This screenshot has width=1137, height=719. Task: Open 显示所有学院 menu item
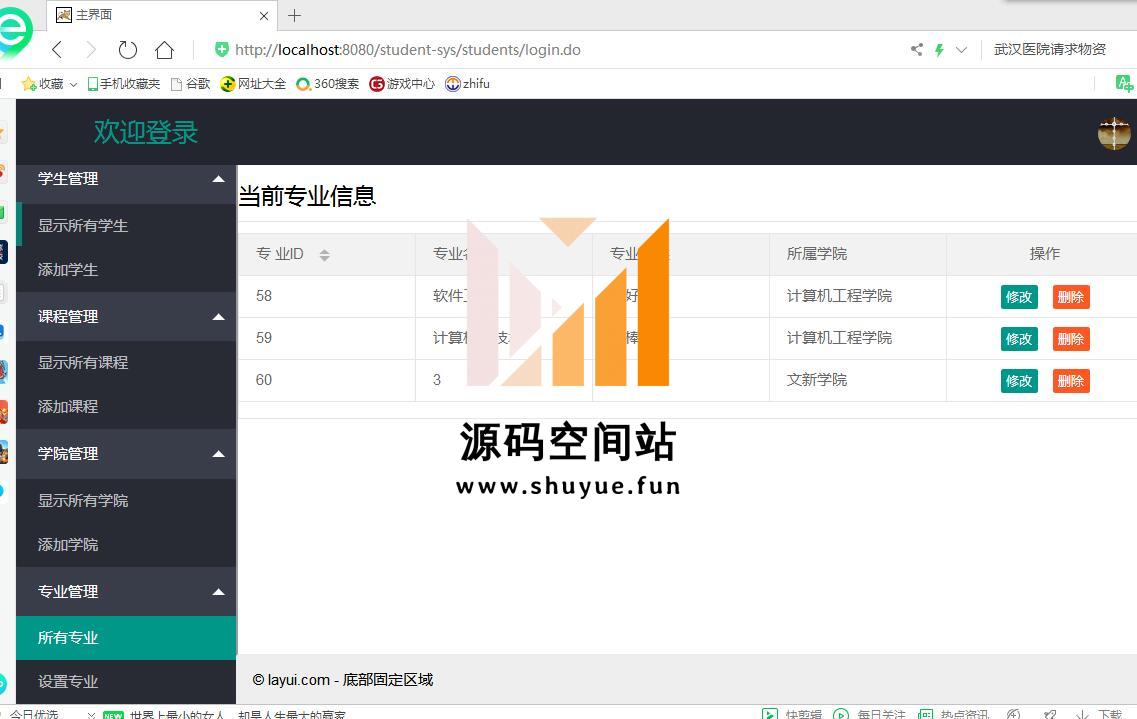click(x=126, y=500)
